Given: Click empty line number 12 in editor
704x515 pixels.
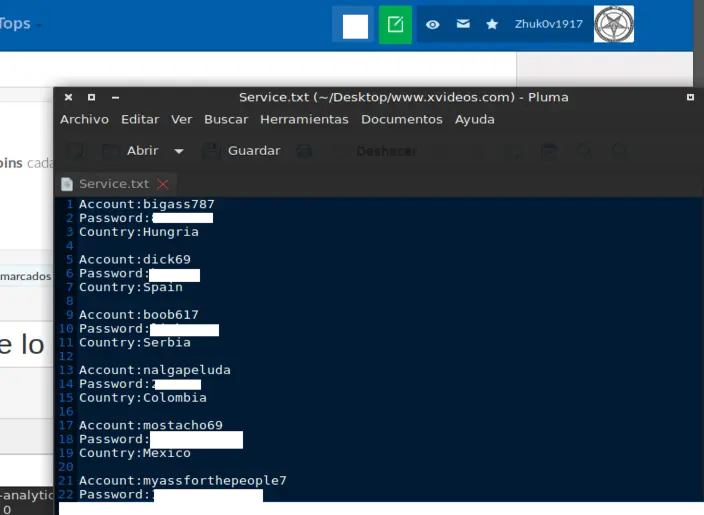Looking at the screenshot, I should [66, 357].
